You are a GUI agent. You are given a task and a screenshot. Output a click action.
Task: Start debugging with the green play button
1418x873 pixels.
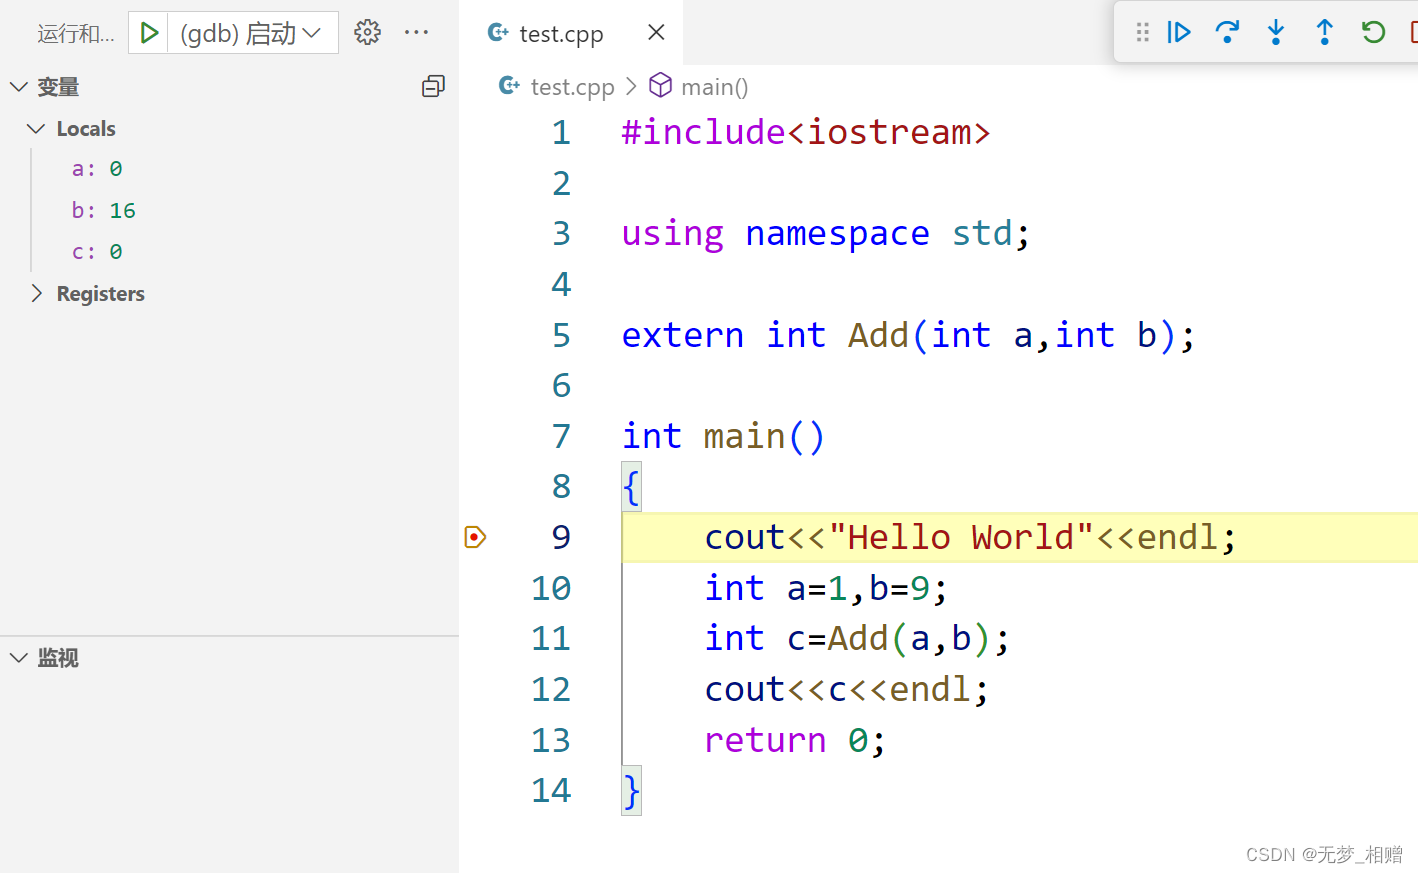click(x=149, y=33)
